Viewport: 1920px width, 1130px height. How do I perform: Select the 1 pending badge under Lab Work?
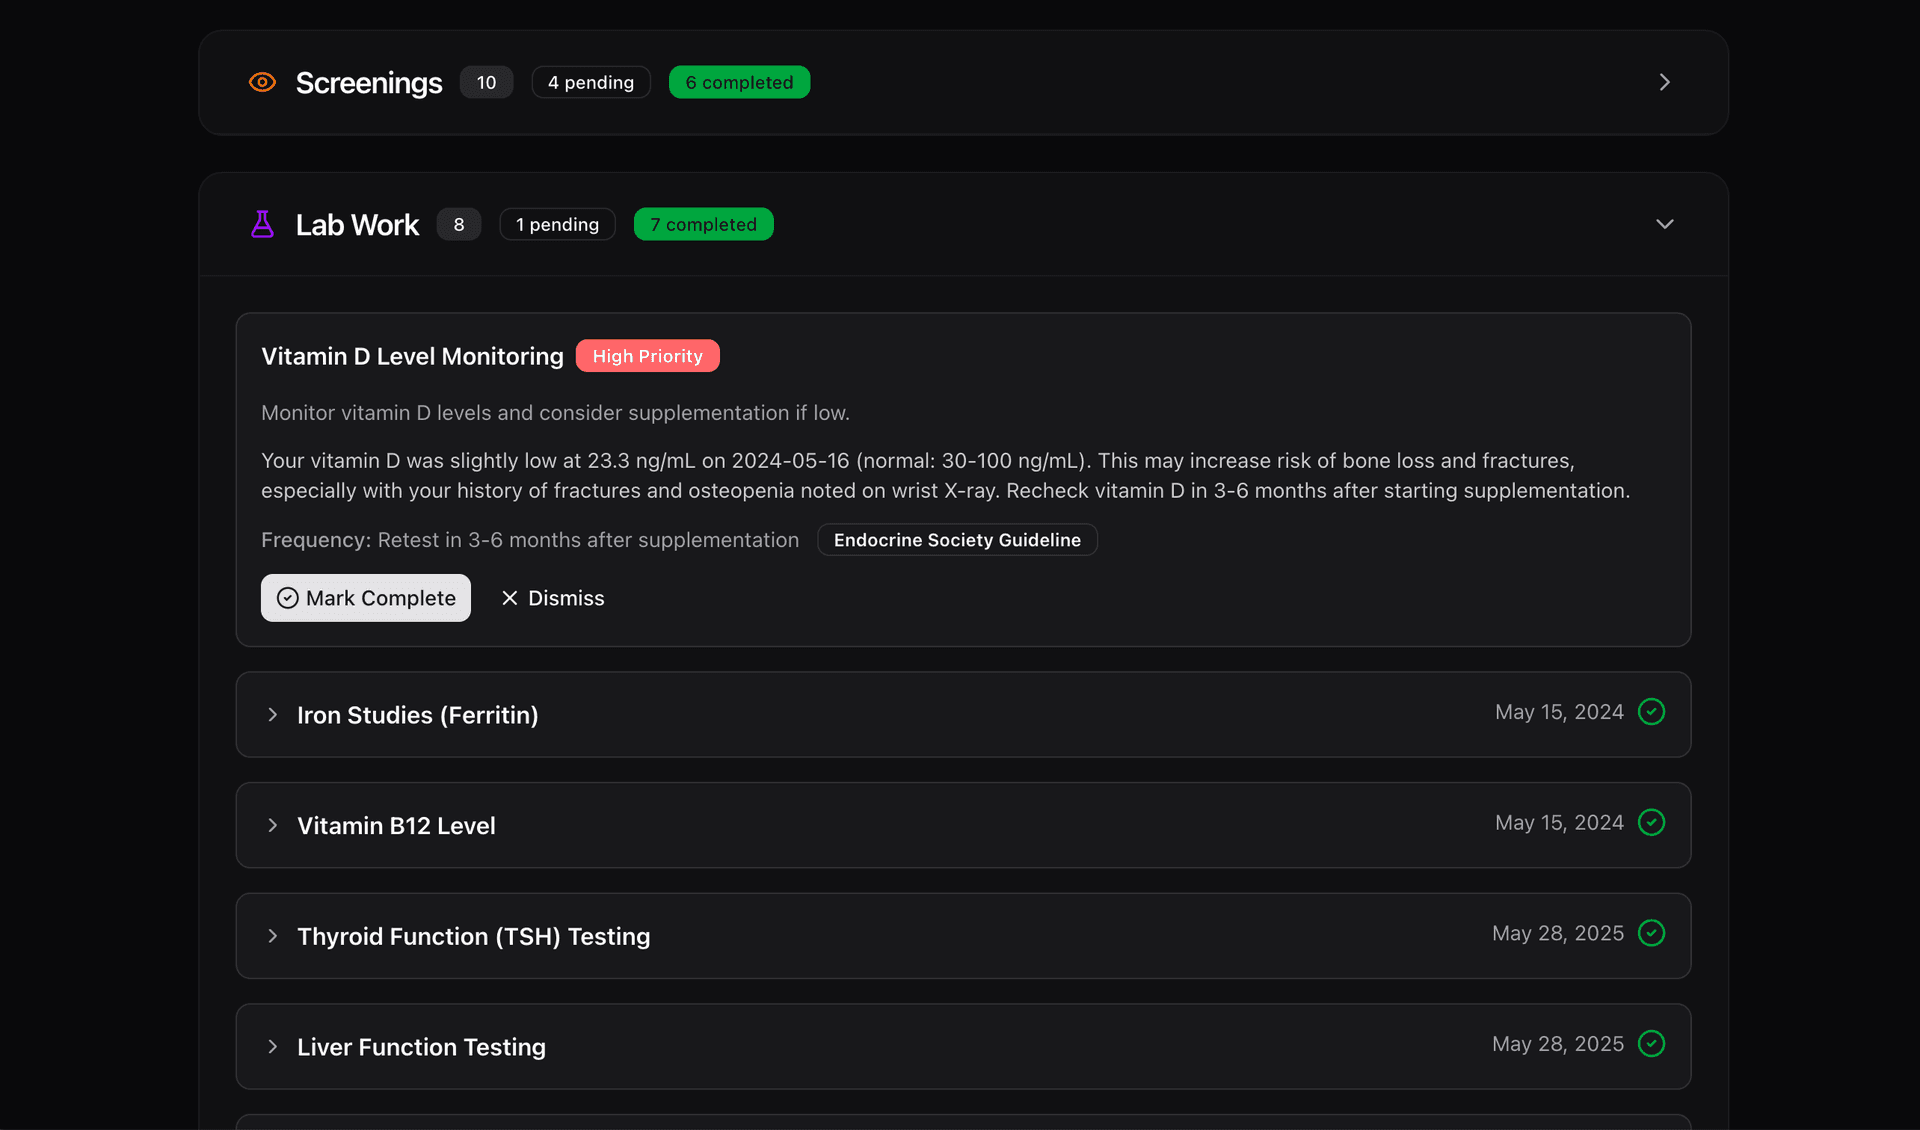click(x=557, y=224)
